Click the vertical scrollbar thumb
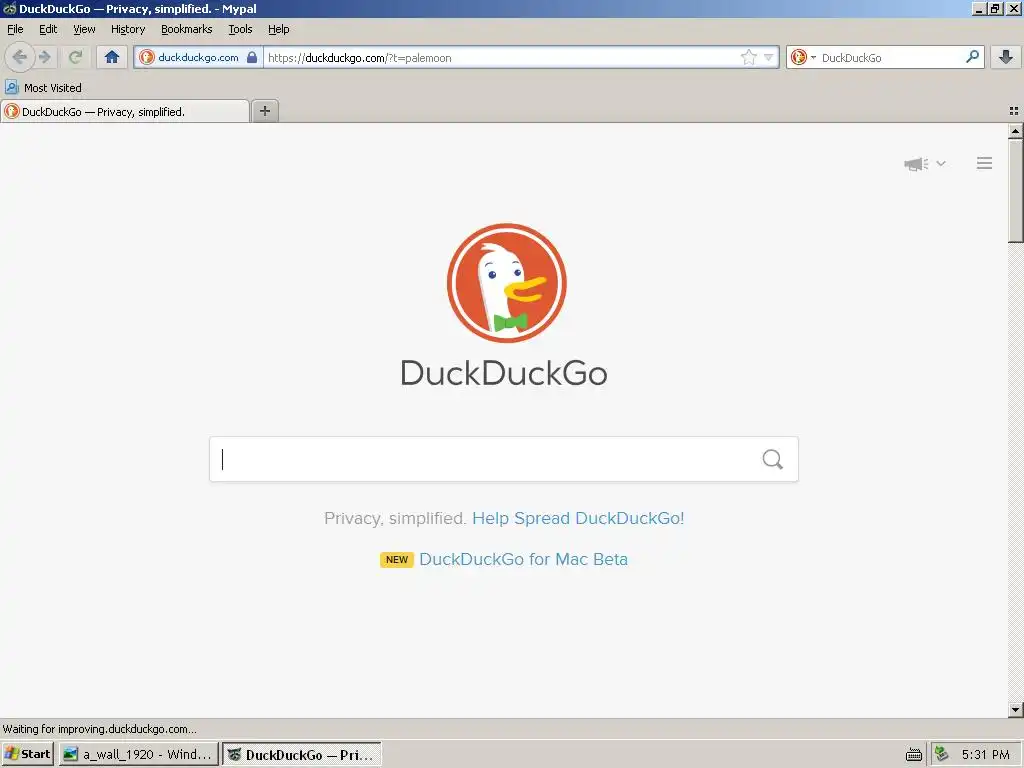The image size is (1024, 768). [1015, 191]
